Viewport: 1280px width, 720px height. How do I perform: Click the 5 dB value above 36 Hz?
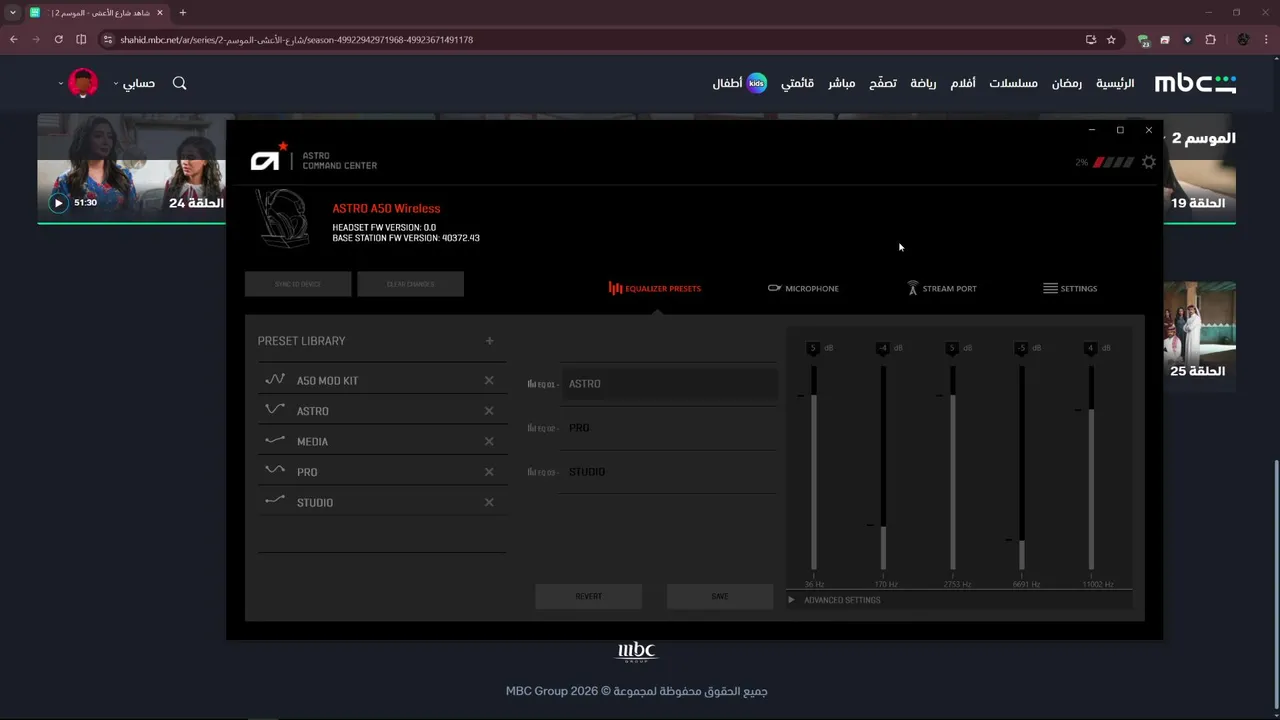(813, 348)
